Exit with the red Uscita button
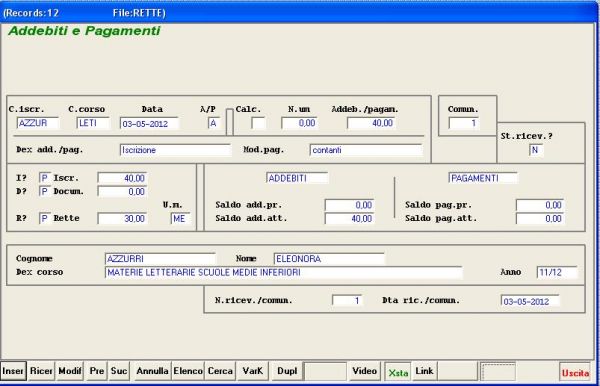 (x=575, y=372)
